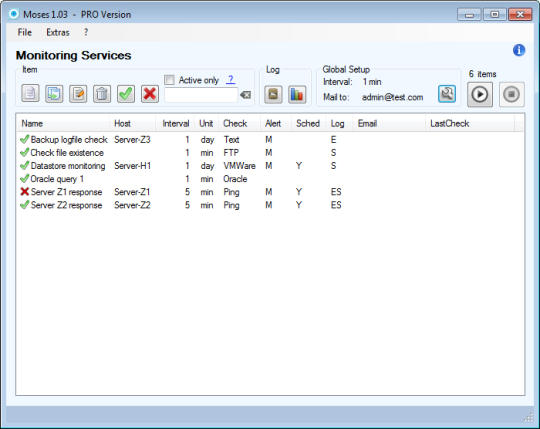Sort by the Log column header
This screenshot has height=429, width=540.
click(x=340, y=123)
